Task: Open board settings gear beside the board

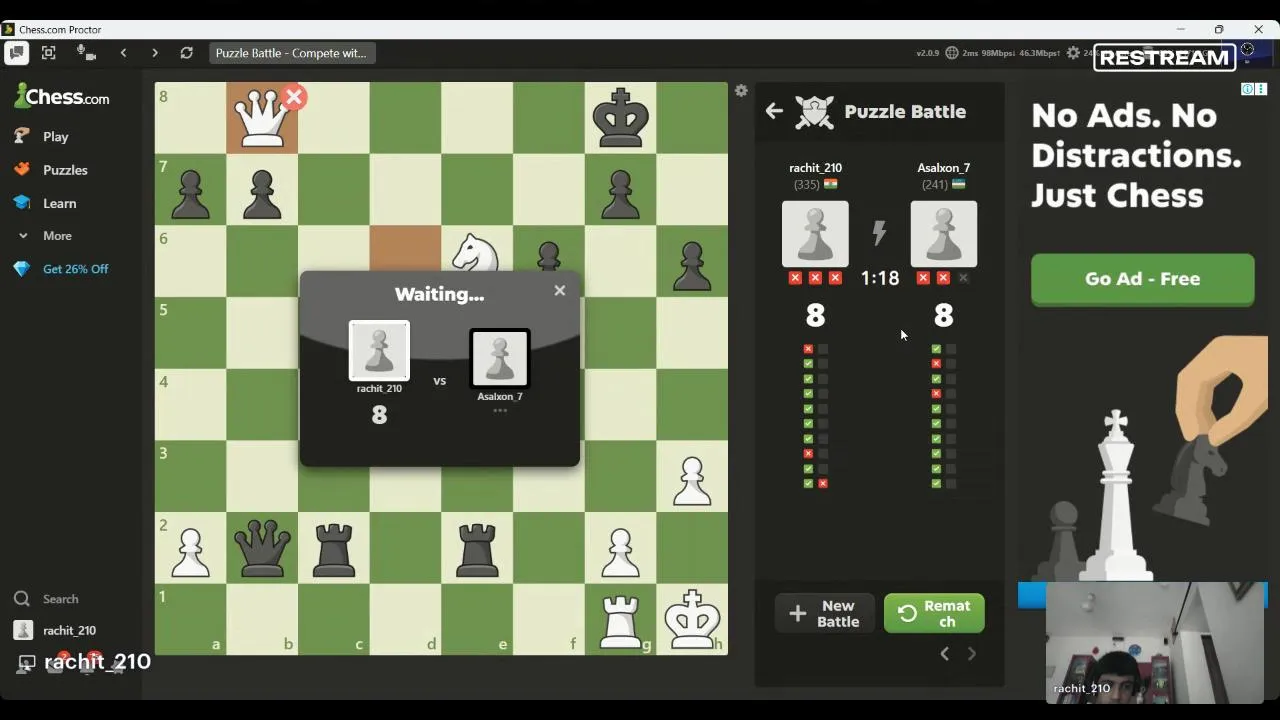Action: coord(741,91)
